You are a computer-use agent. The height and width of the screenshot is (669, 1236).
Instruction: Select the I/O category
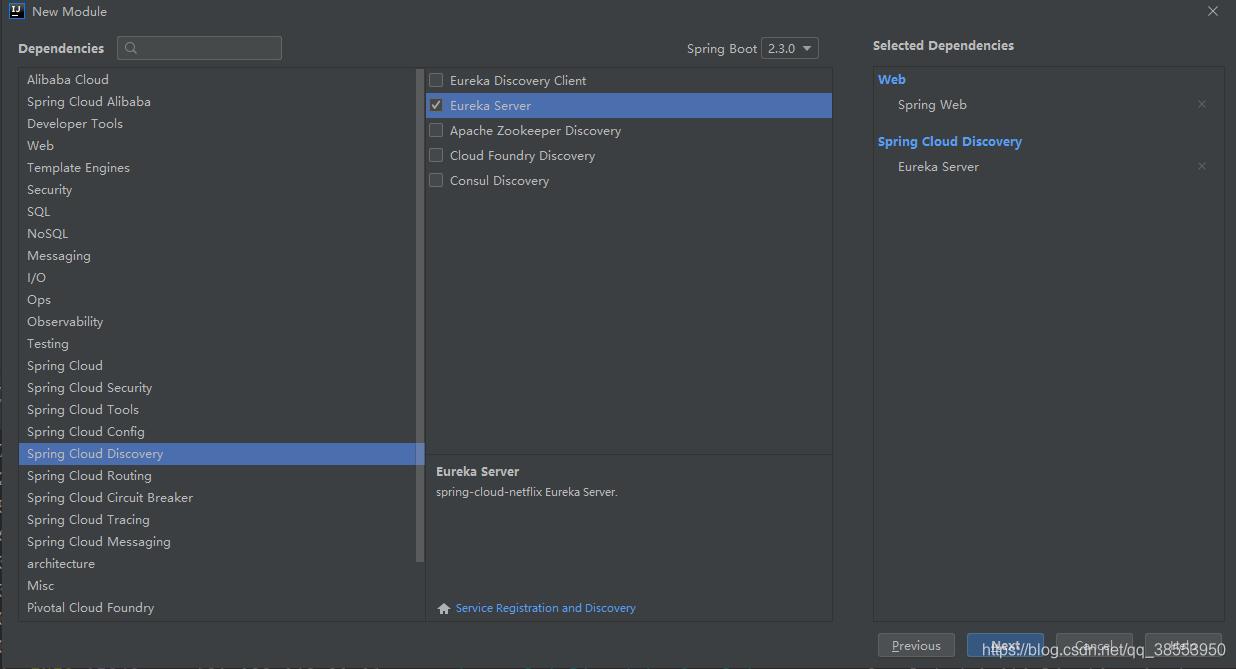click(217, 278)
